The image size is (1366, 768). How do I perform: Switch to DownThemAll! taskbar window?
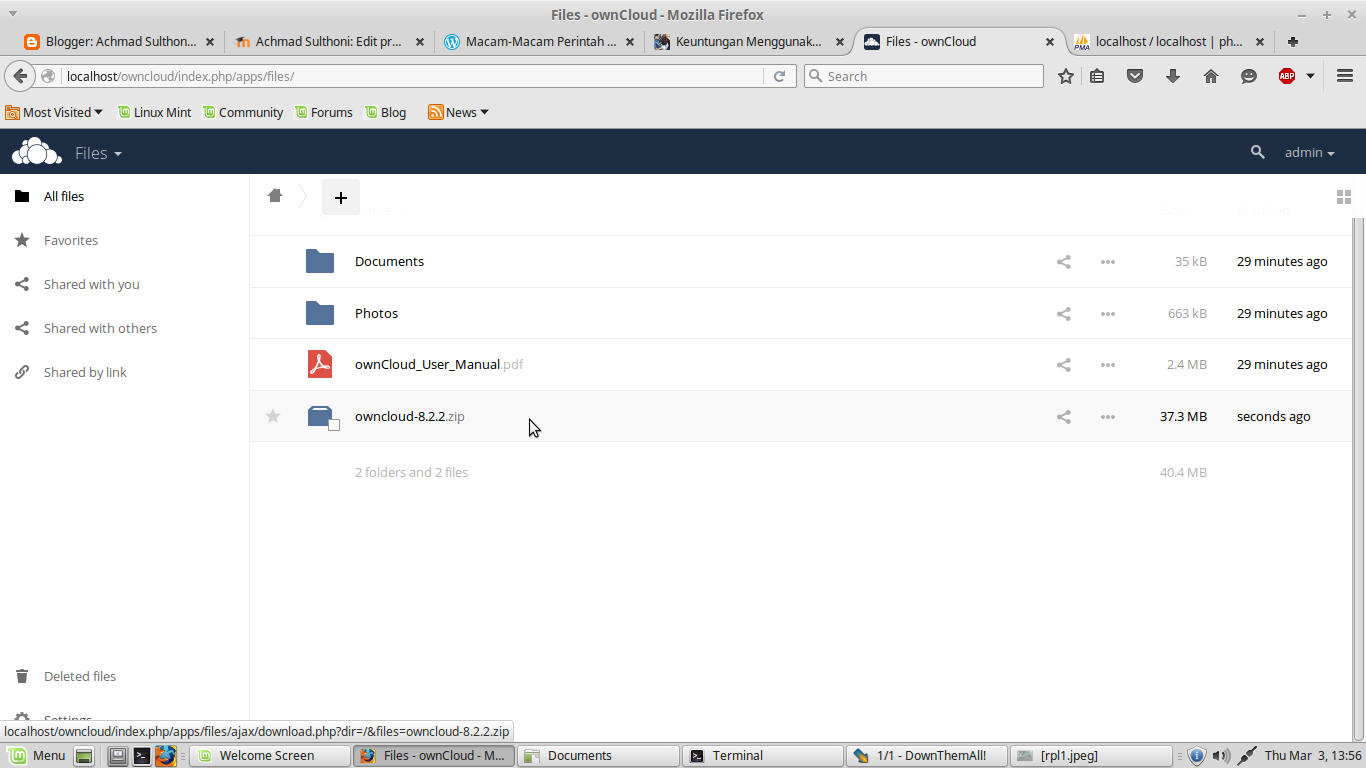(927, 756)
